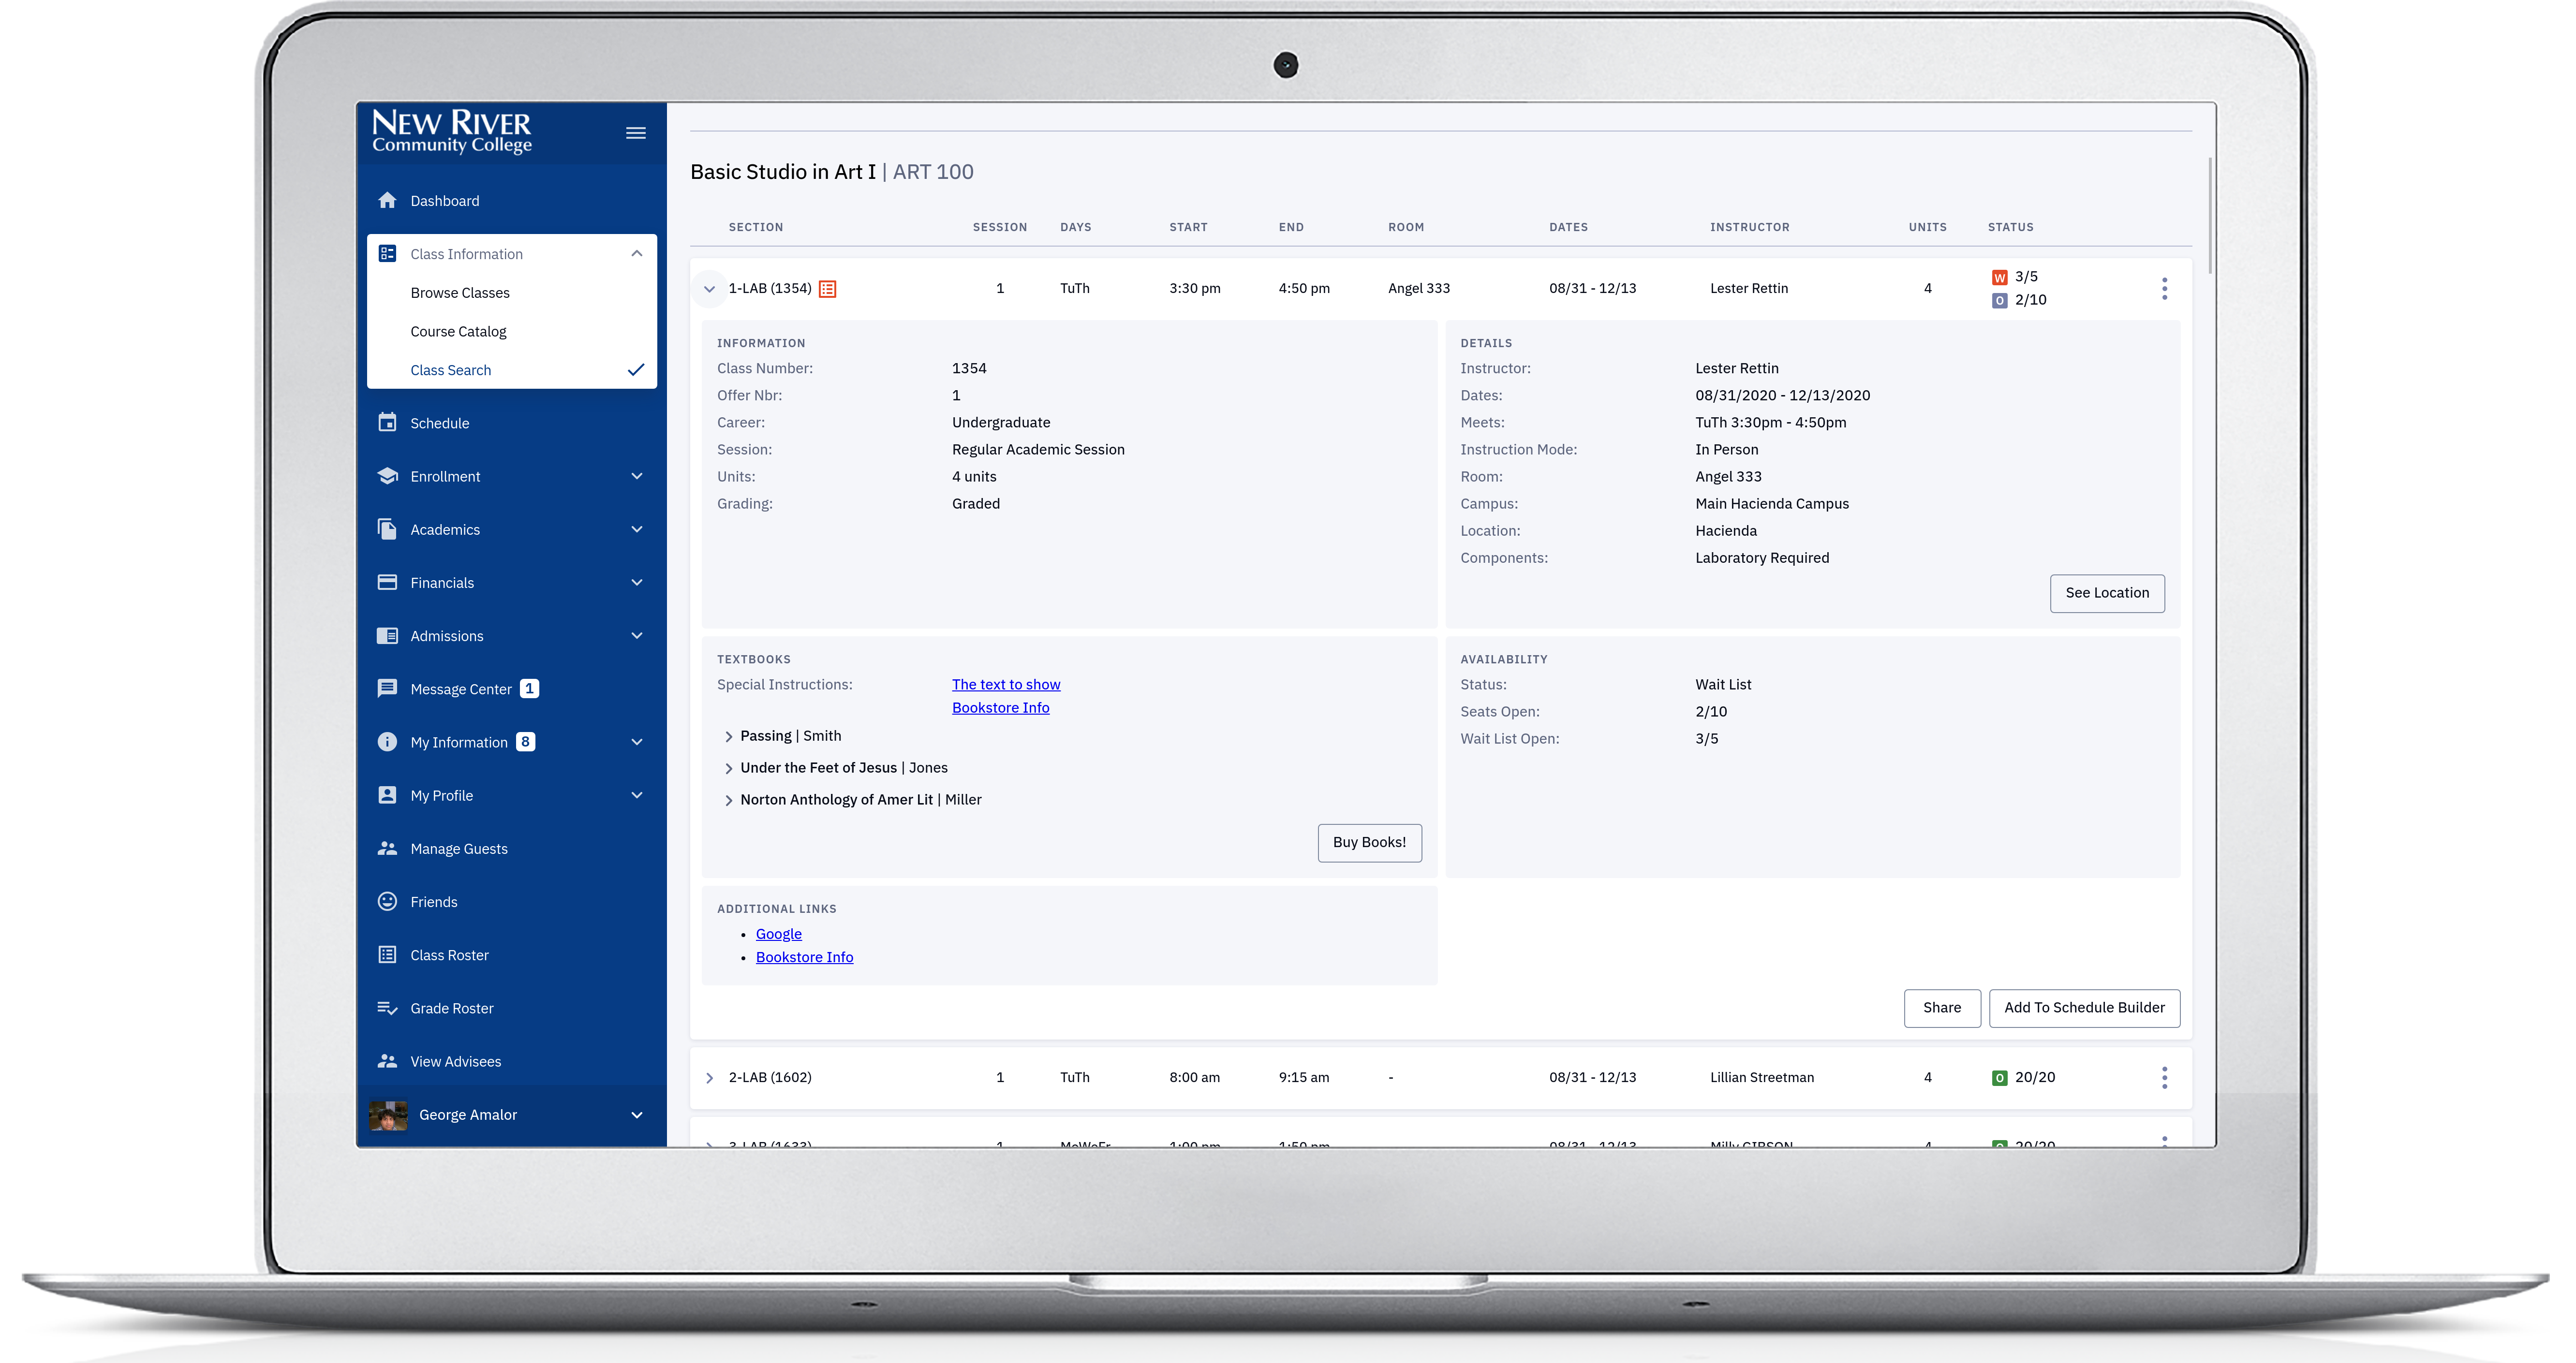This screenshot has height=1363, width=2576.
Task: Click the See Location button
Action: (2107, 593)
